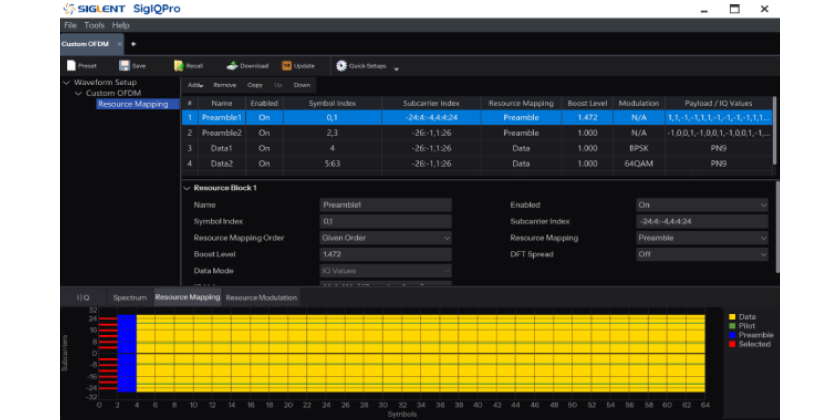The image size is (840, 420).
Task: Click the yellow Data legend swatch
Action: pyautogui.click(x=731, y=317)
